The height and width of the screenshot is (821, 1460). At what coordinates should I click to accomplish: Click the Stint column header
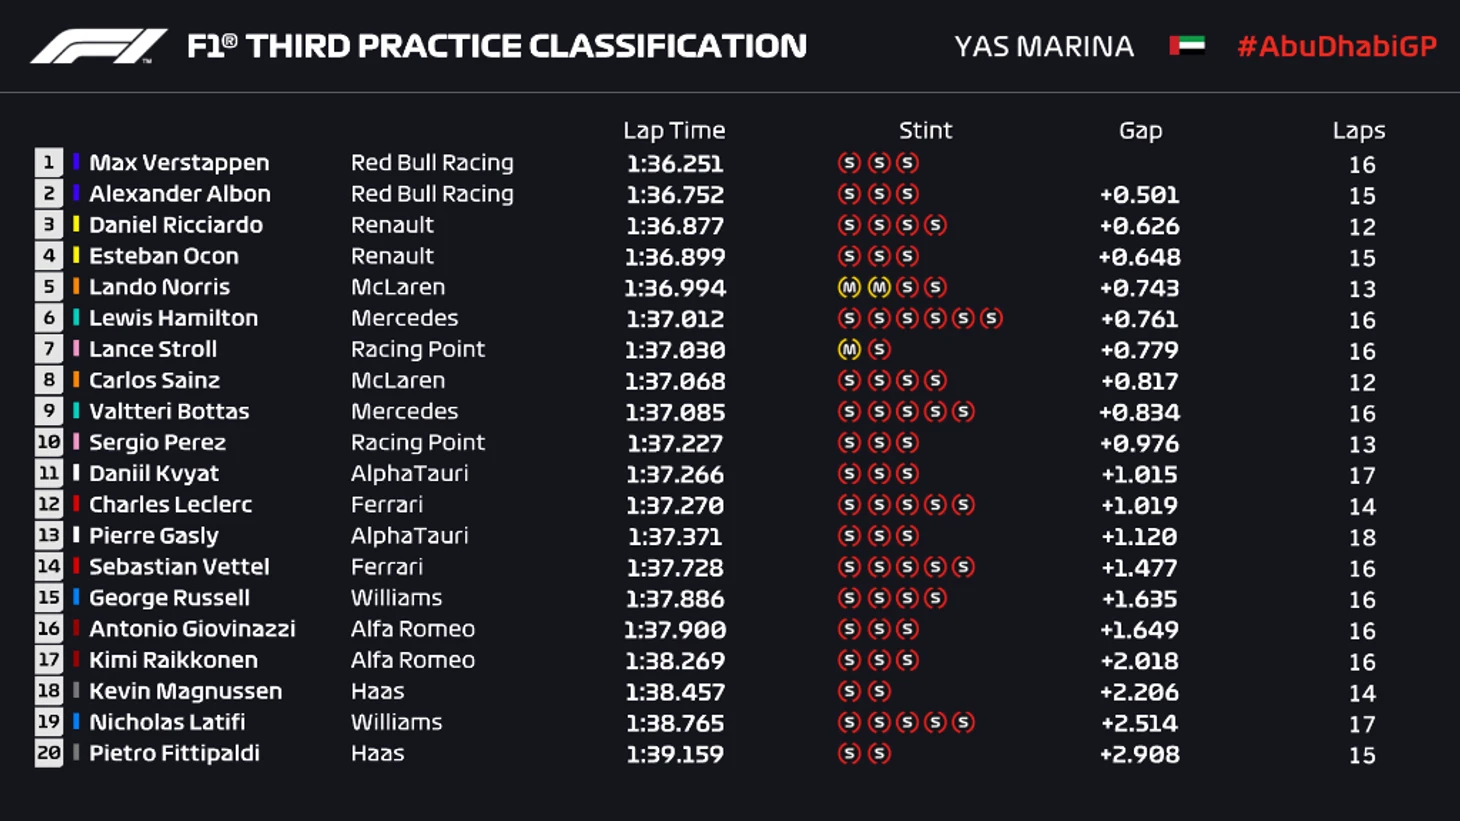(x=925, y=130)
